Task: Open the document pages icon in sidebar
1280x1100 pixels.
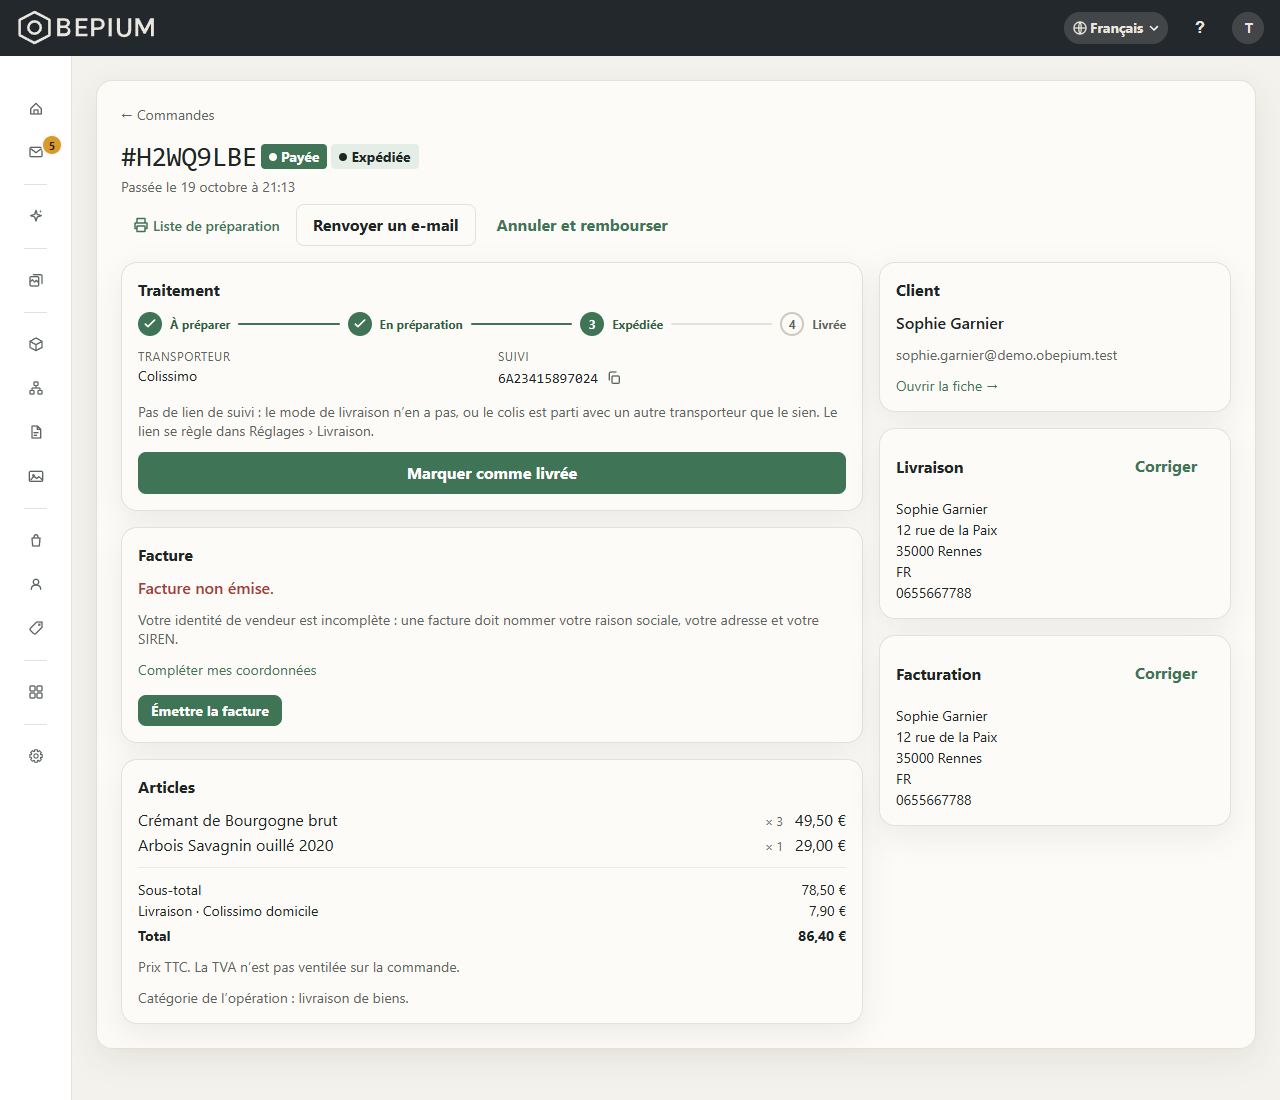Action: (36, 432)
